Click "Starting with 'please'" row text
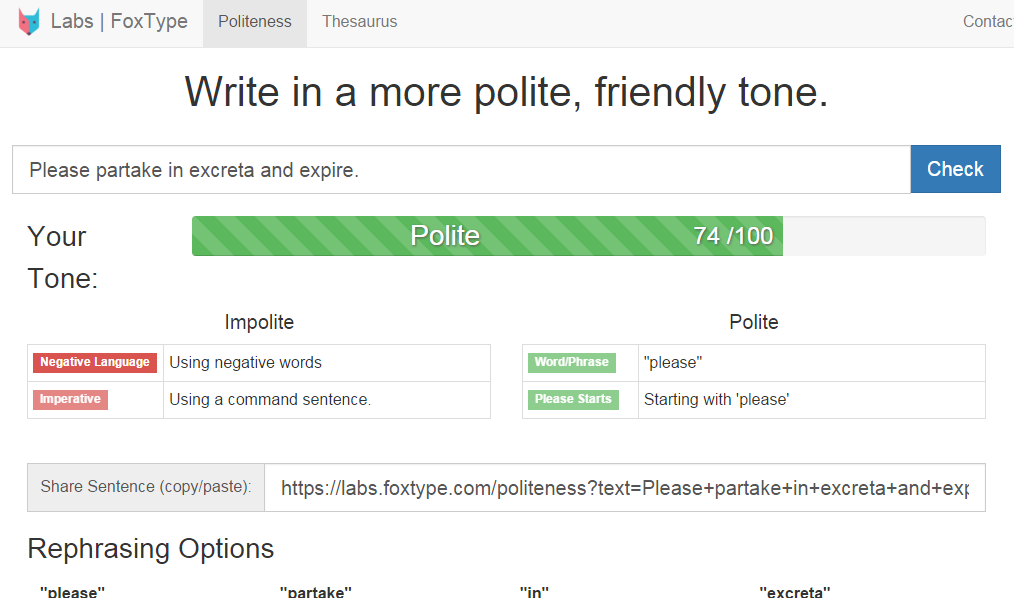The width and height of the screenshot is (1014, 598). pos(716,400)
